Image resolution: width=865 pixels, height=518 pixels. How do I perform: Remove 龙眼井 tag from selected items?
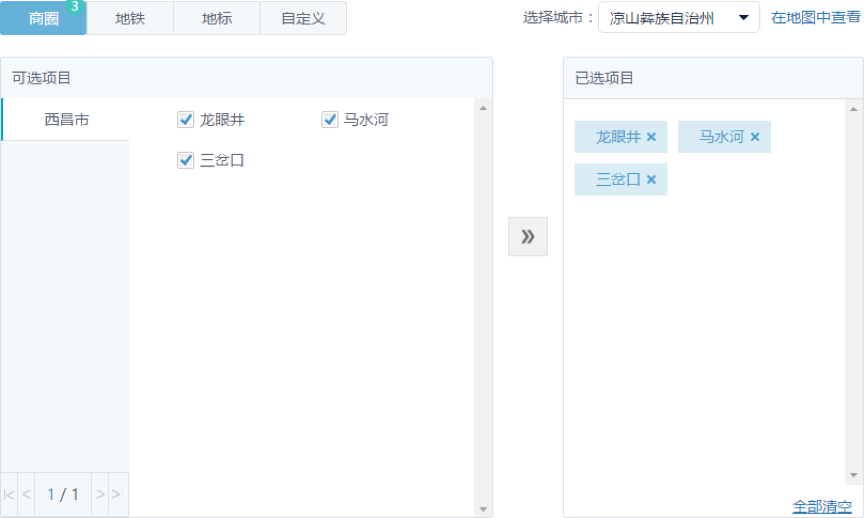(651, 137)
